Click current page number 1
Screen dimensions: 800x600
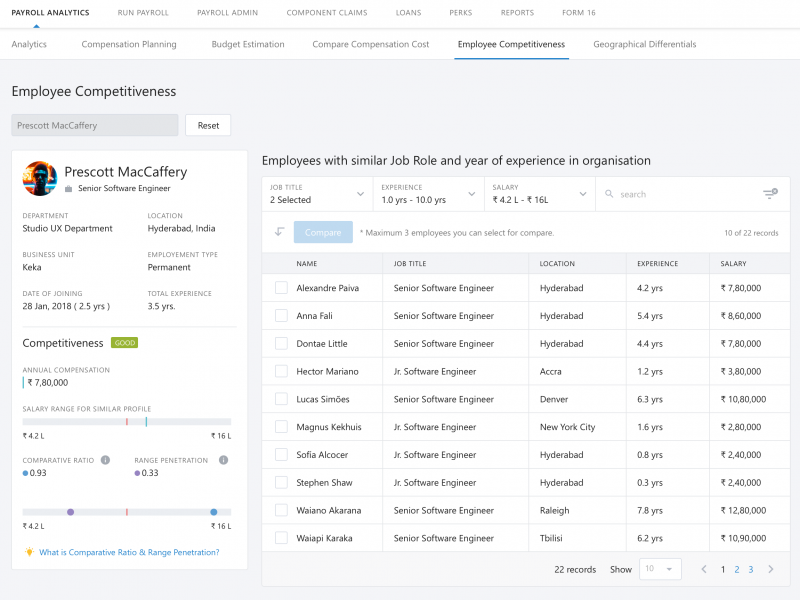[723, 569]
